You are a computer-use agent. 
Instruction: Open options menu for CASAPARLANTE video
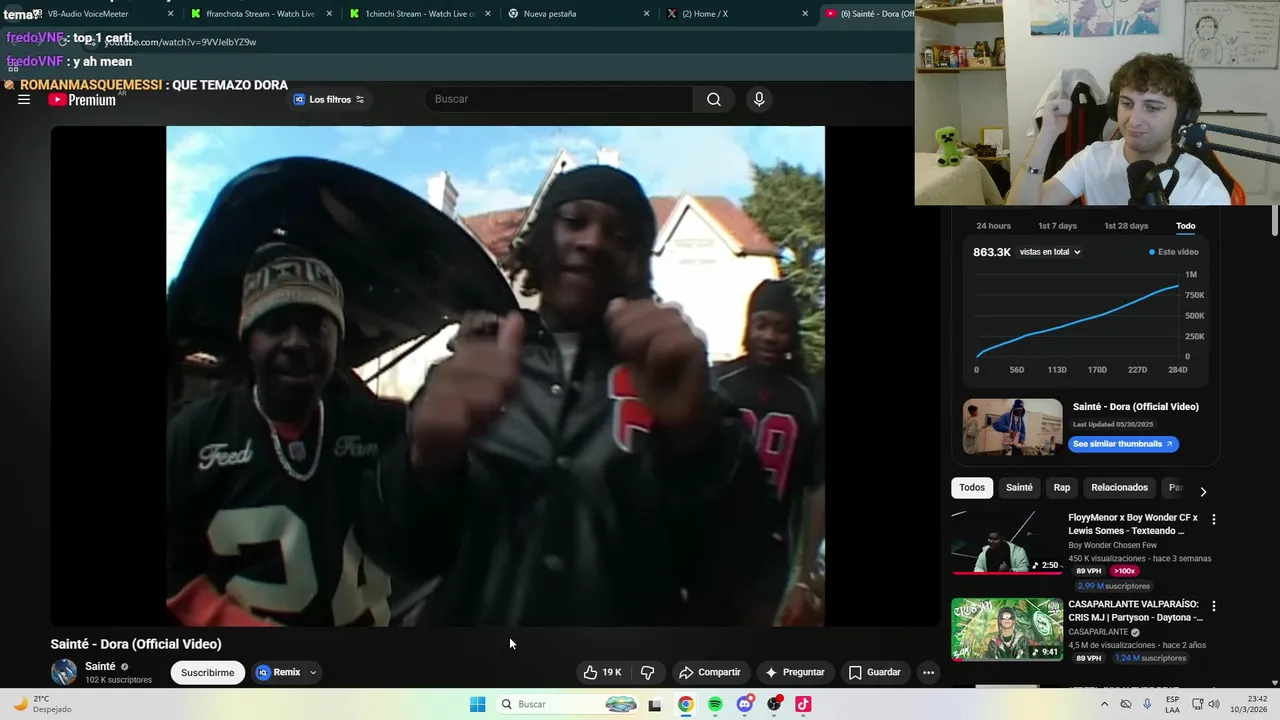coord(1214,606)
